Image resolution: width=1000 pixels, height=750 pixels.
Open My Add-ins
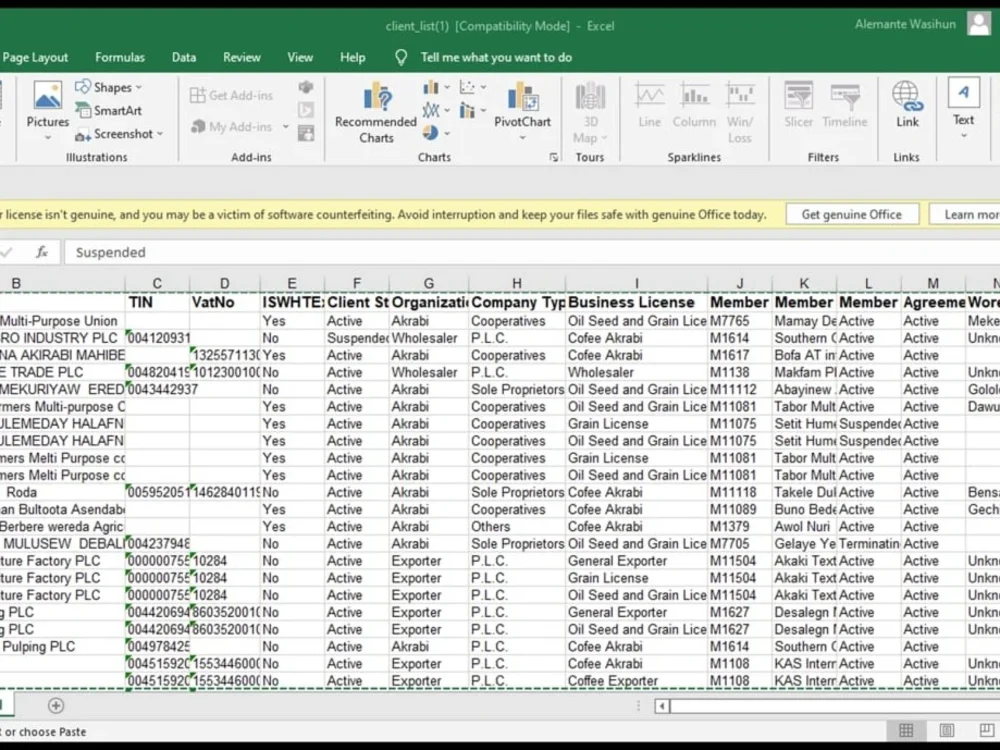pyautogui.click(x=232, y=127)
